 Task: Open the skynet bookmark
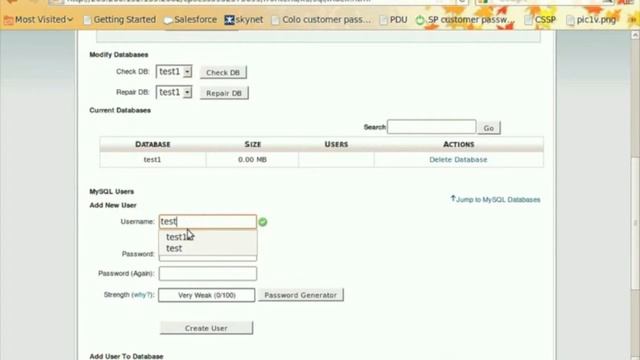pos(244,20)
